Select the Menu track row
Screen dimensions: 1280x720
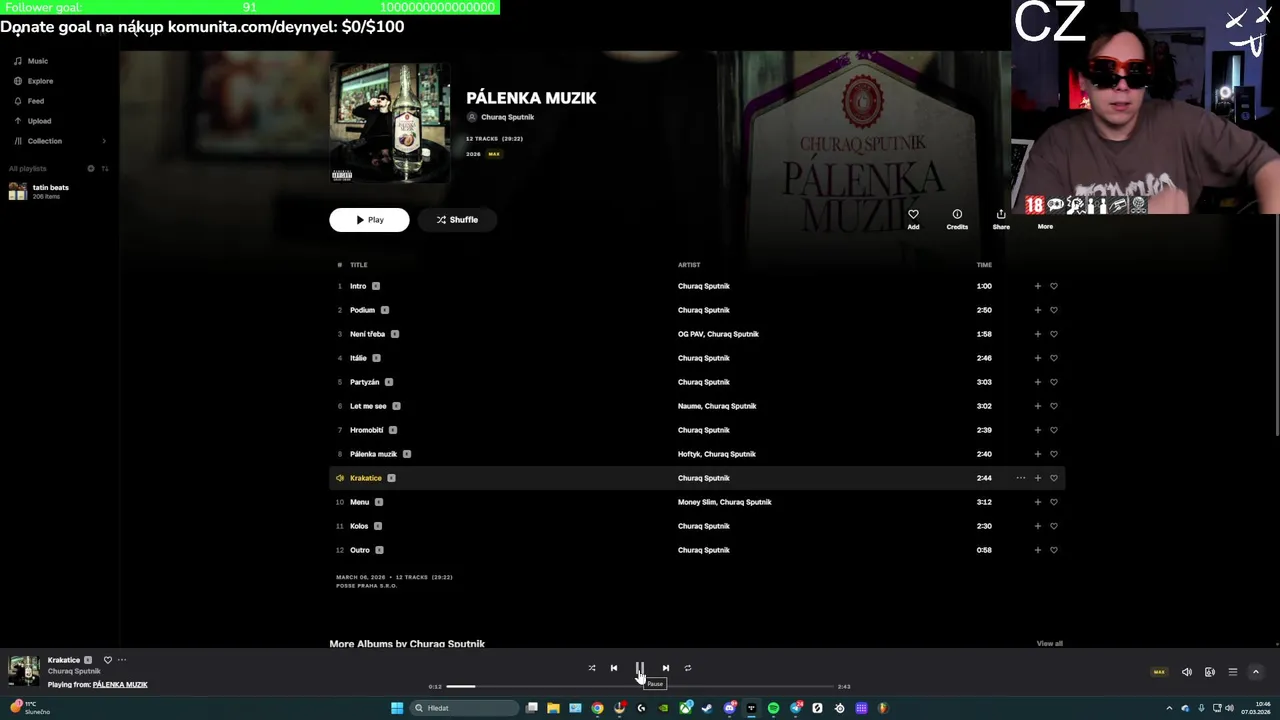pyautogui.click(x=697, y=502)
